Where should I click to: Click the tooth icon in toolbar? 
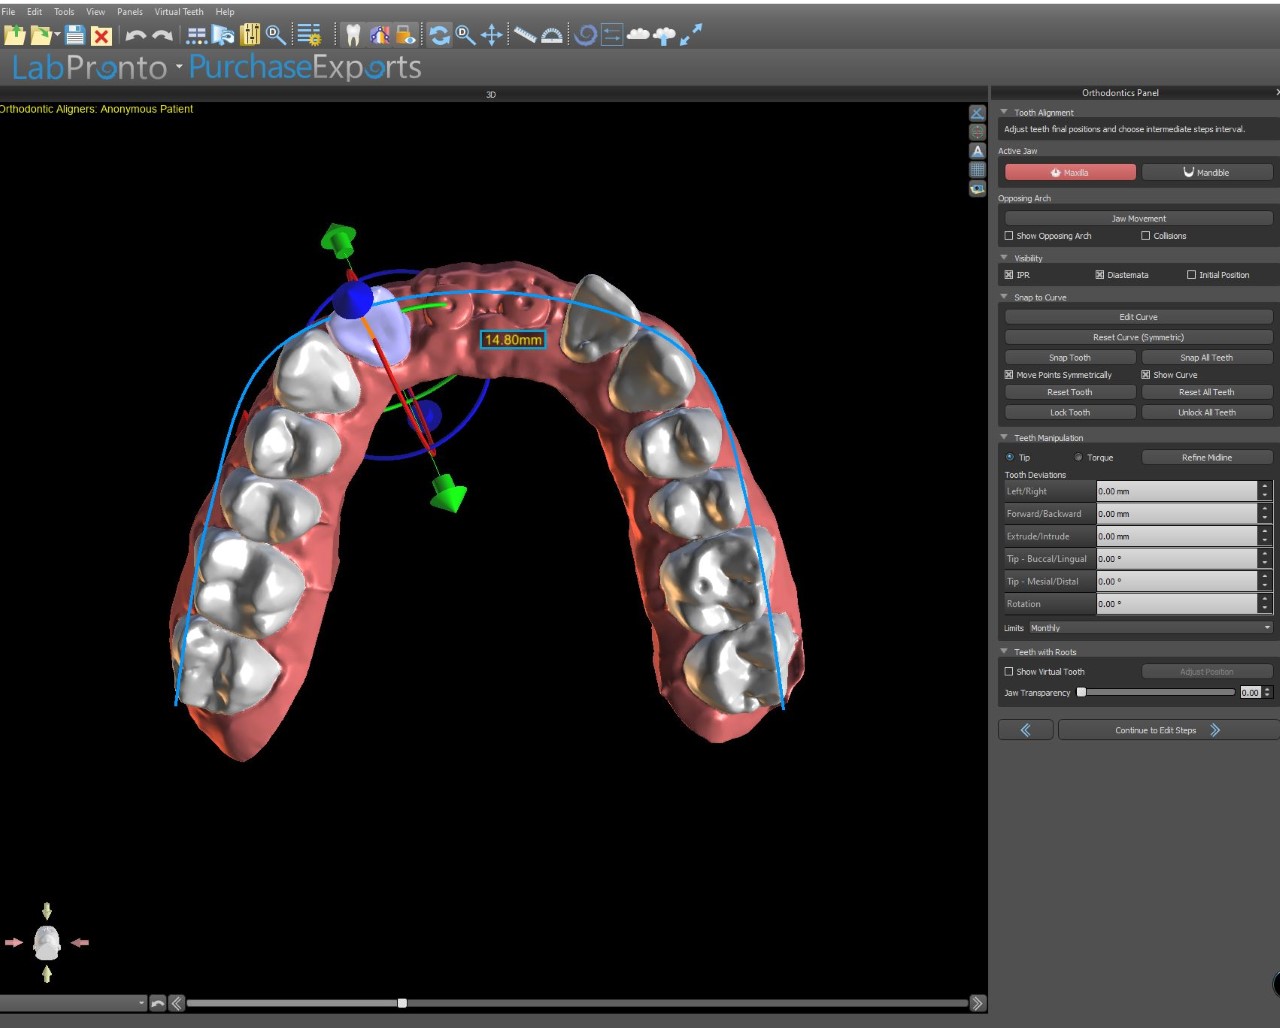pos(352,35)
